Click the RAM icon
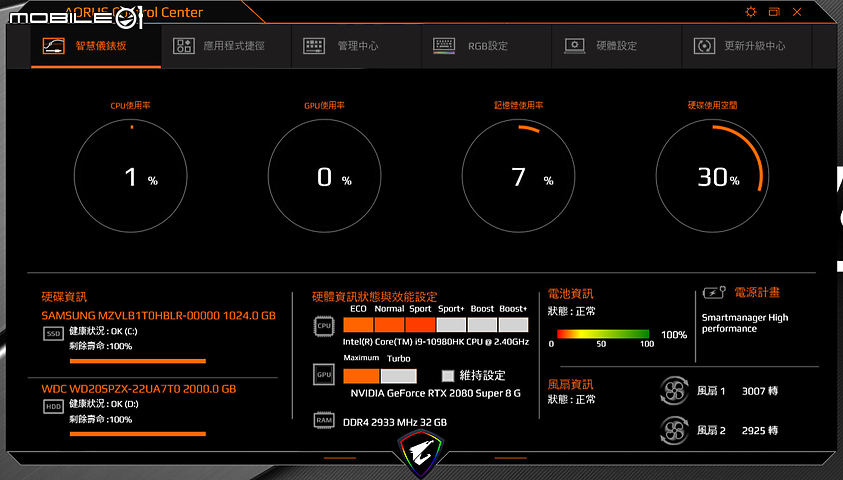843x480 pixels. tap(324, 420)
